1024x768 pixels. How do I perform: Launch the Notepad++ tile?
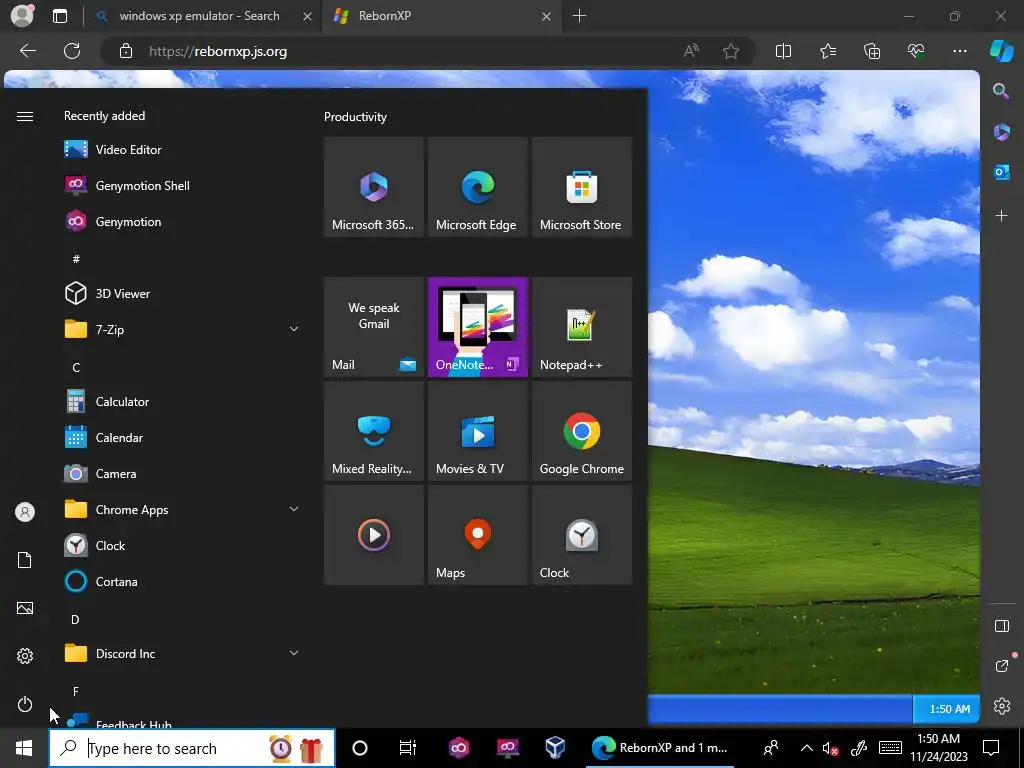click(582, 327)
